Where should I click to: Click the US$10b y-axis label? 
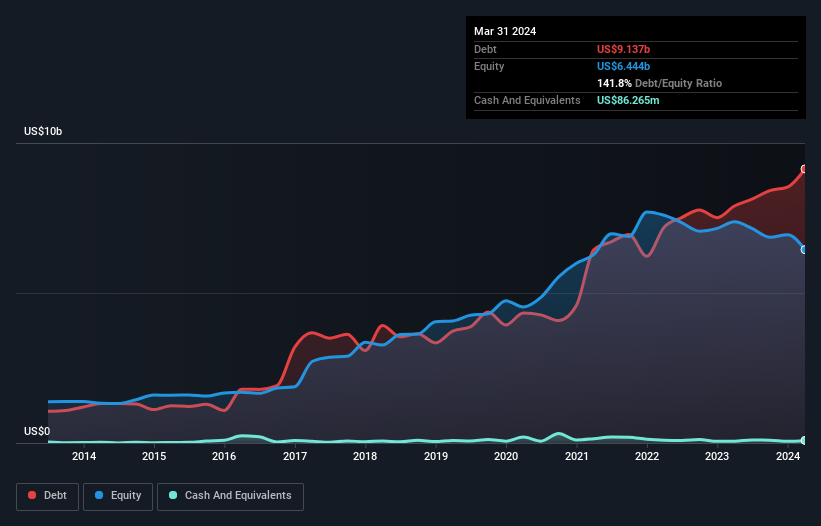43,131
